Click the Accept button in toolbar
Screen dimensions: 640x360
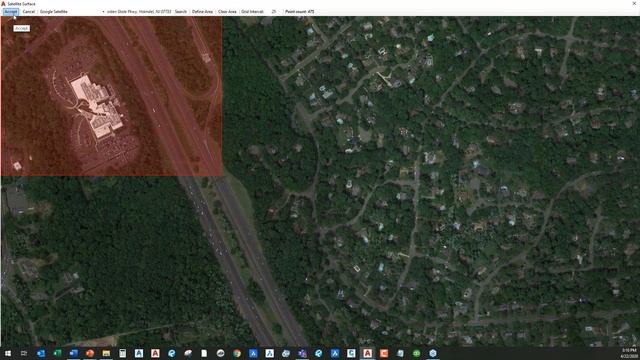[11, 11]
